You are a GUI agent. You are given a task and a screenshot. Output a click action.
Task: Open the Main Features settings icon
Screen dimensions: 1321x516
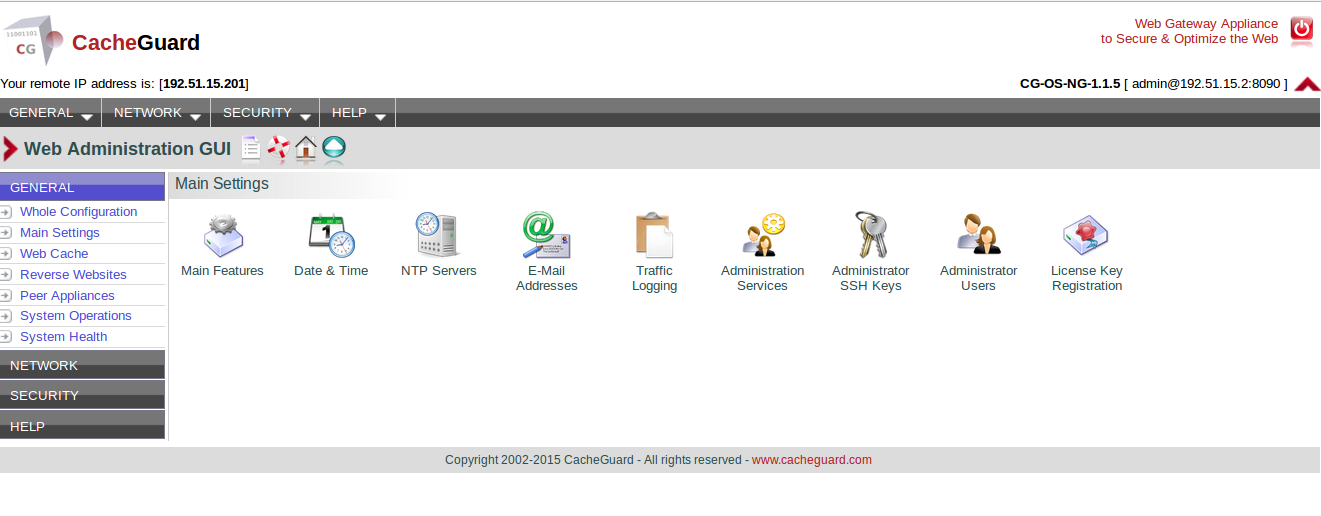223,236
